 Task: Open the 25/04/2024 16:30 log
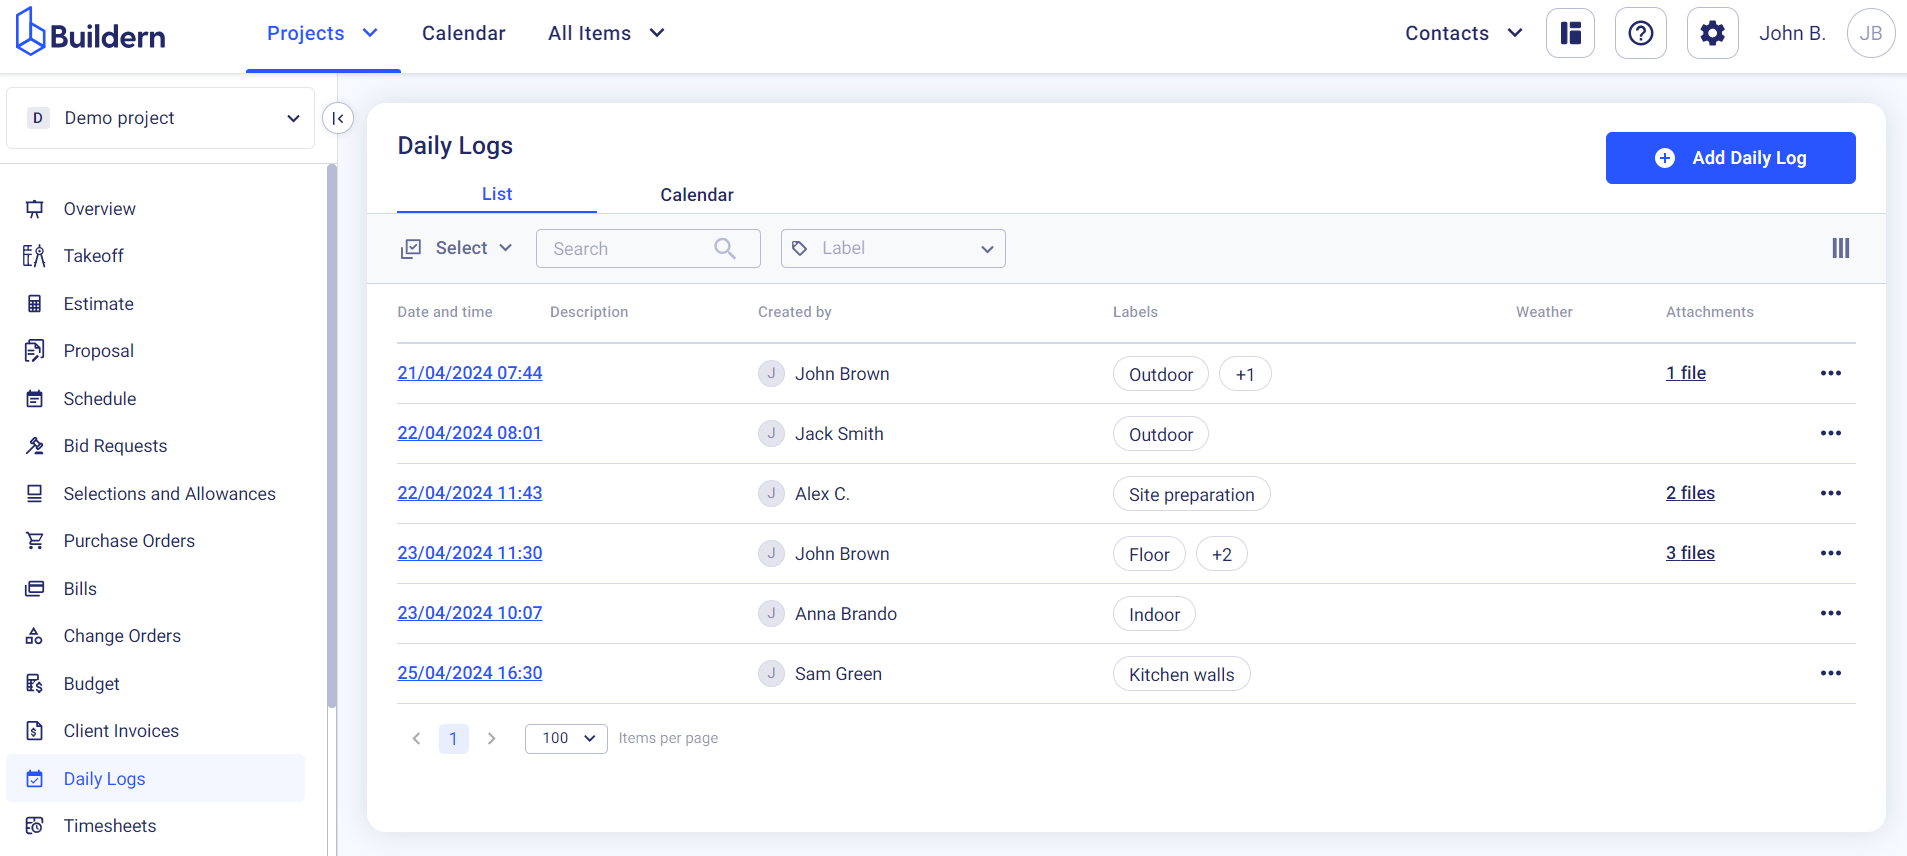pyautogui.click(x=470, y=673)
